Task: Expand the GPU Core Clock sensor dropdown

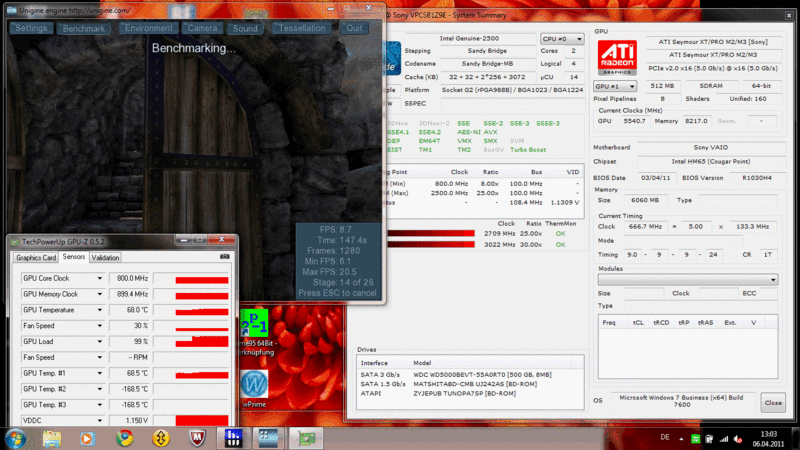Action: [99, 278]
